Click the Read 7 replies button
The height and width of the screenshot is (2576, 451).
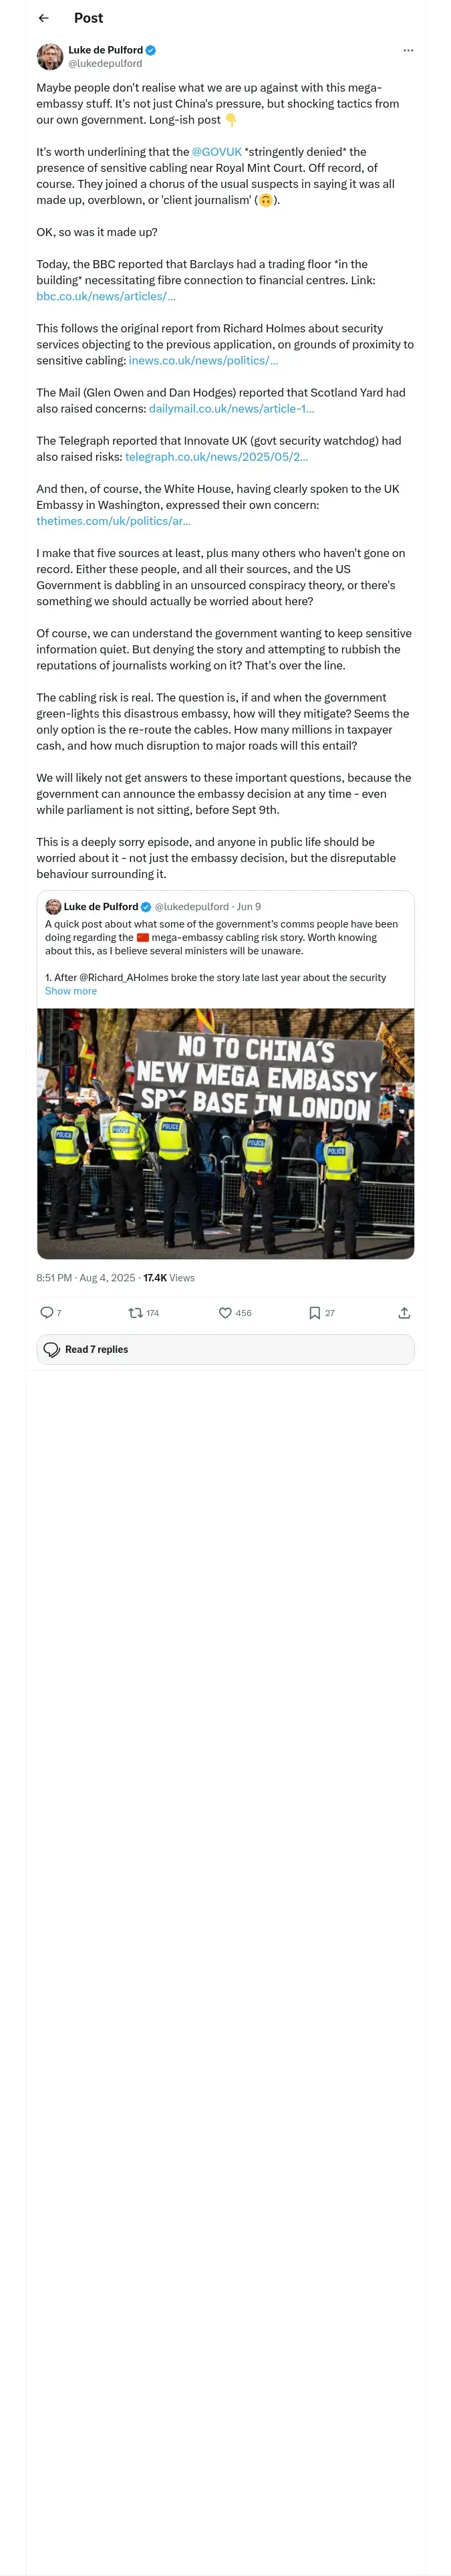[x=225, y=1349]
